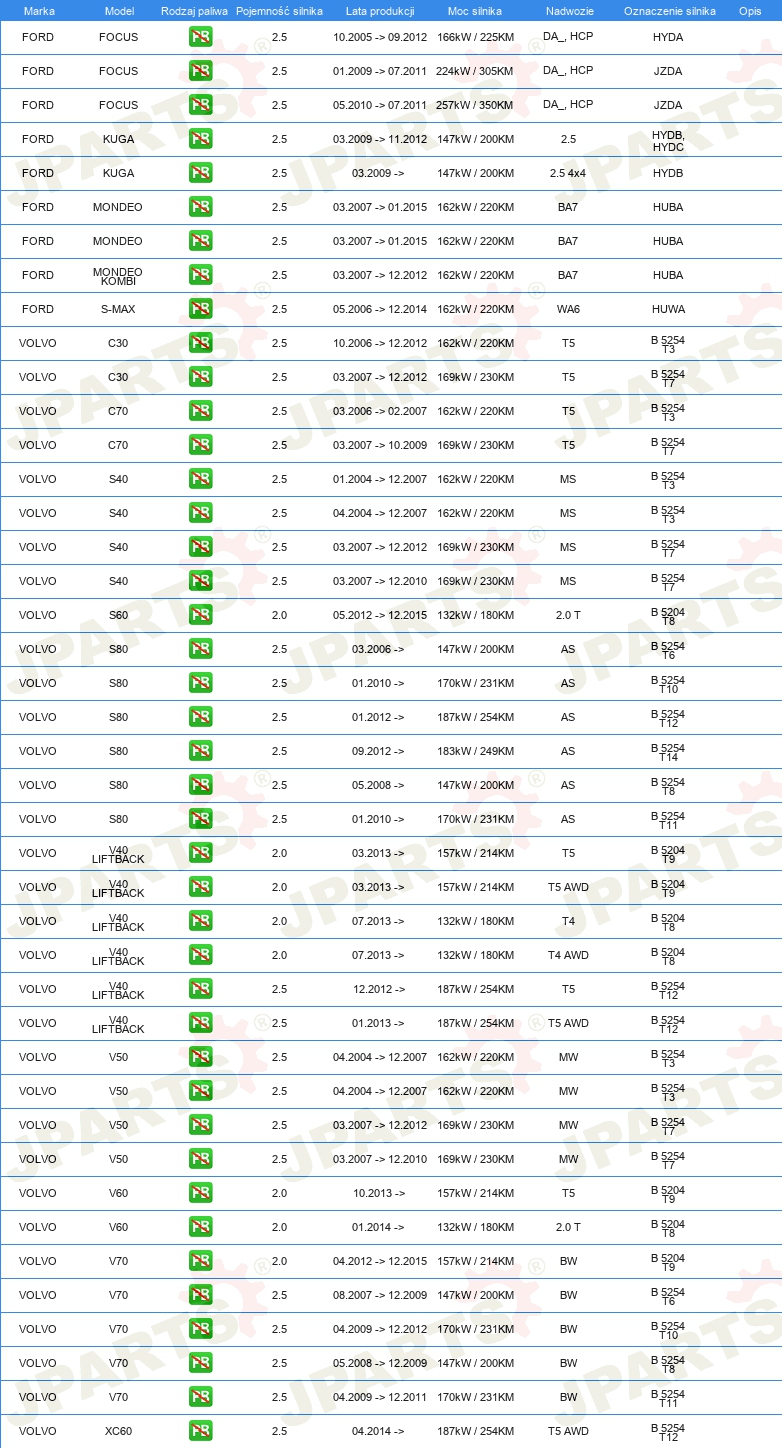Click the Oznaczenie silnika column header
The height and width of the screenshot is (1448, 782).
pyautogui.click(x=669, y=11)
